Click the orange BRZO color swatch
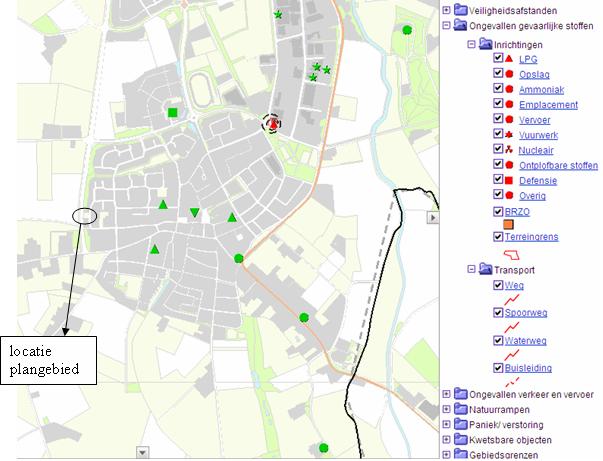 (508, 224)
